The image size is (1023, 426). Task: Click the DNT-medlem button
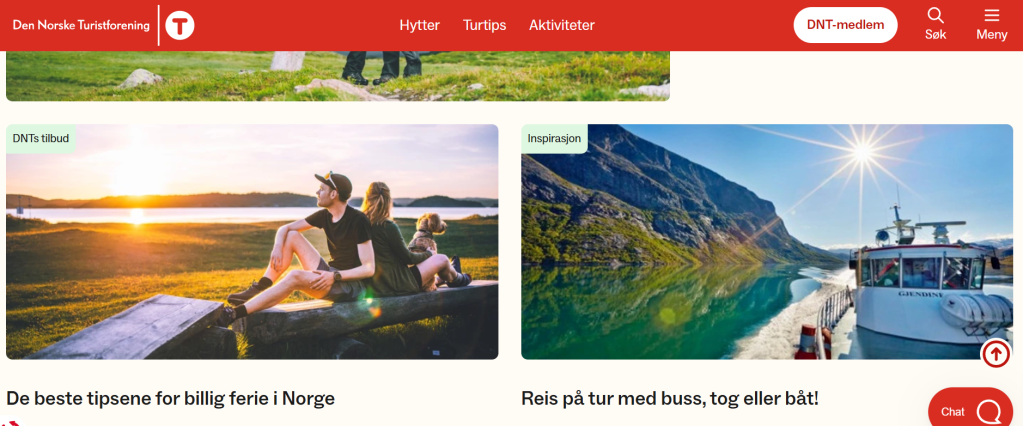coord(846,25)
